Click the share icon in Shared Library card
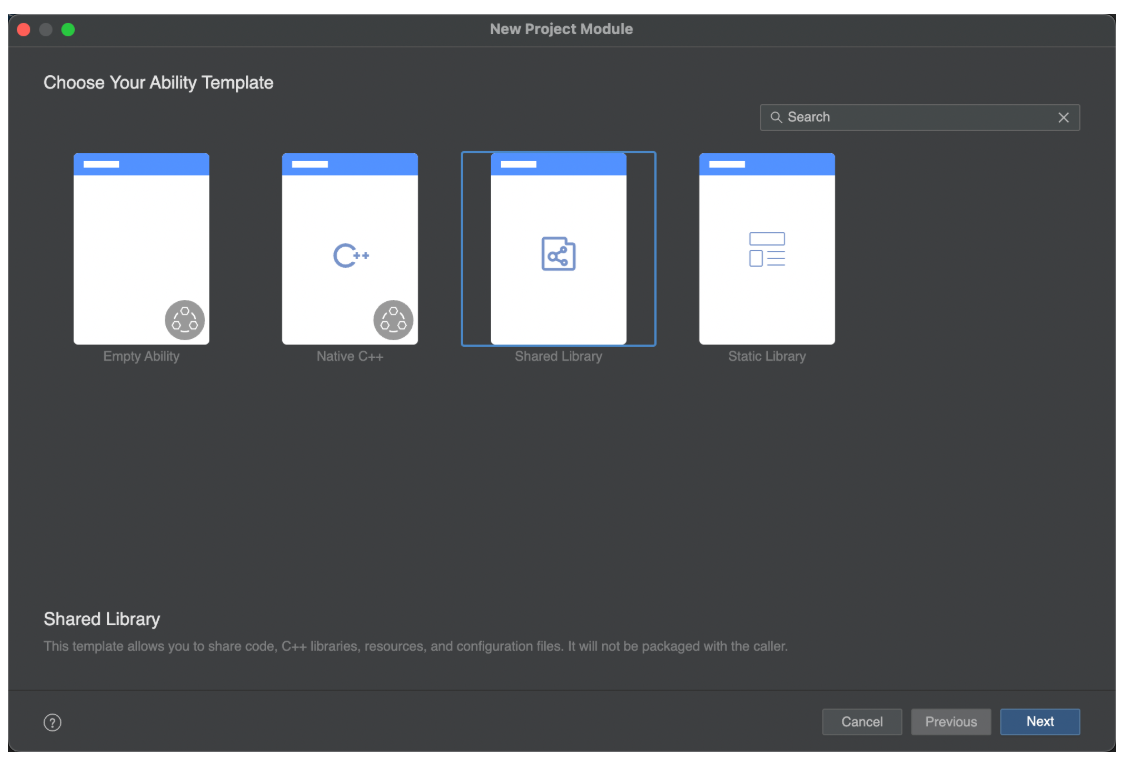The height and width of the screenshot is (769, 1127). click(558, 254)
